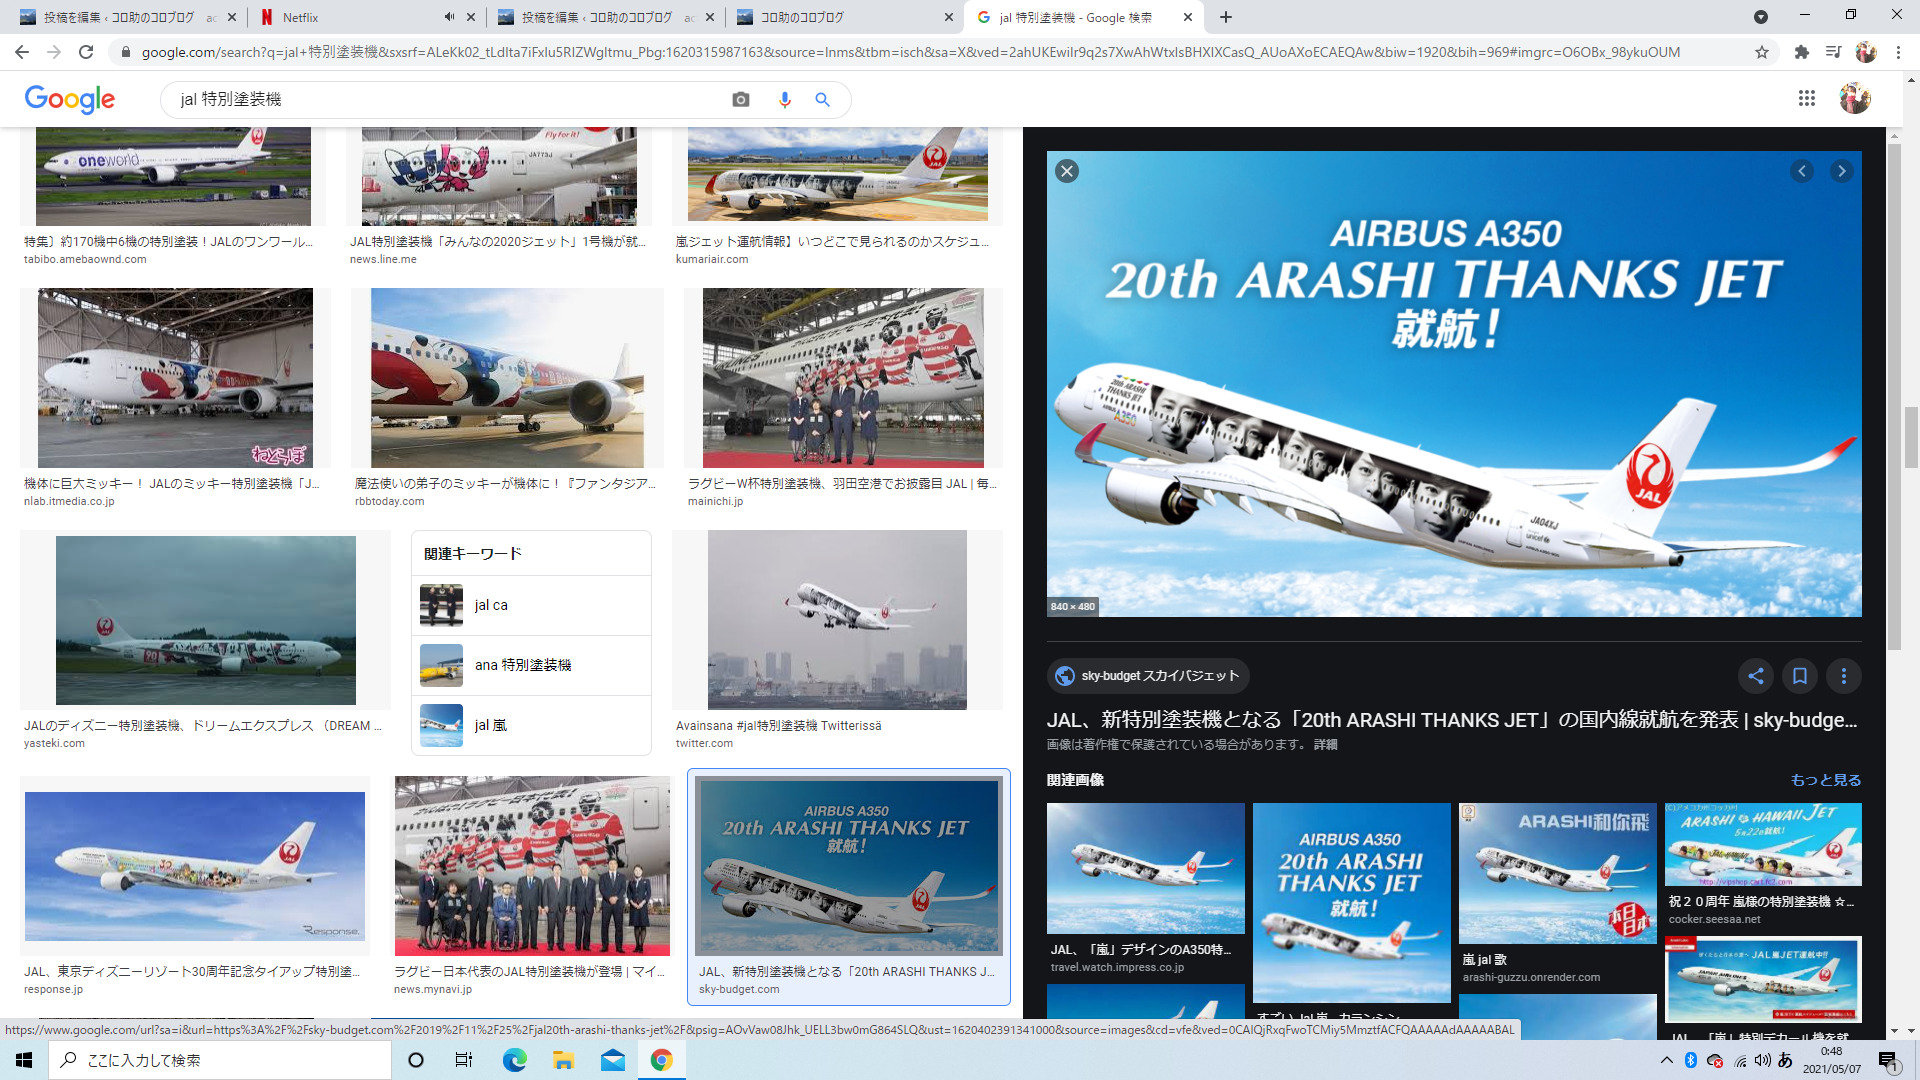Viewport: 1920px width, 1080px height.
Task: Open the みんなの2020ジェット plane thumbnail
Action: pyautogui.click(x=499, y=176)
